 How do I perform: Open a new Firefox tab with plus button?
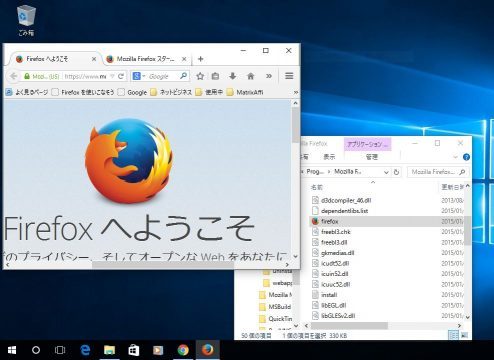(x=200, y=59)
